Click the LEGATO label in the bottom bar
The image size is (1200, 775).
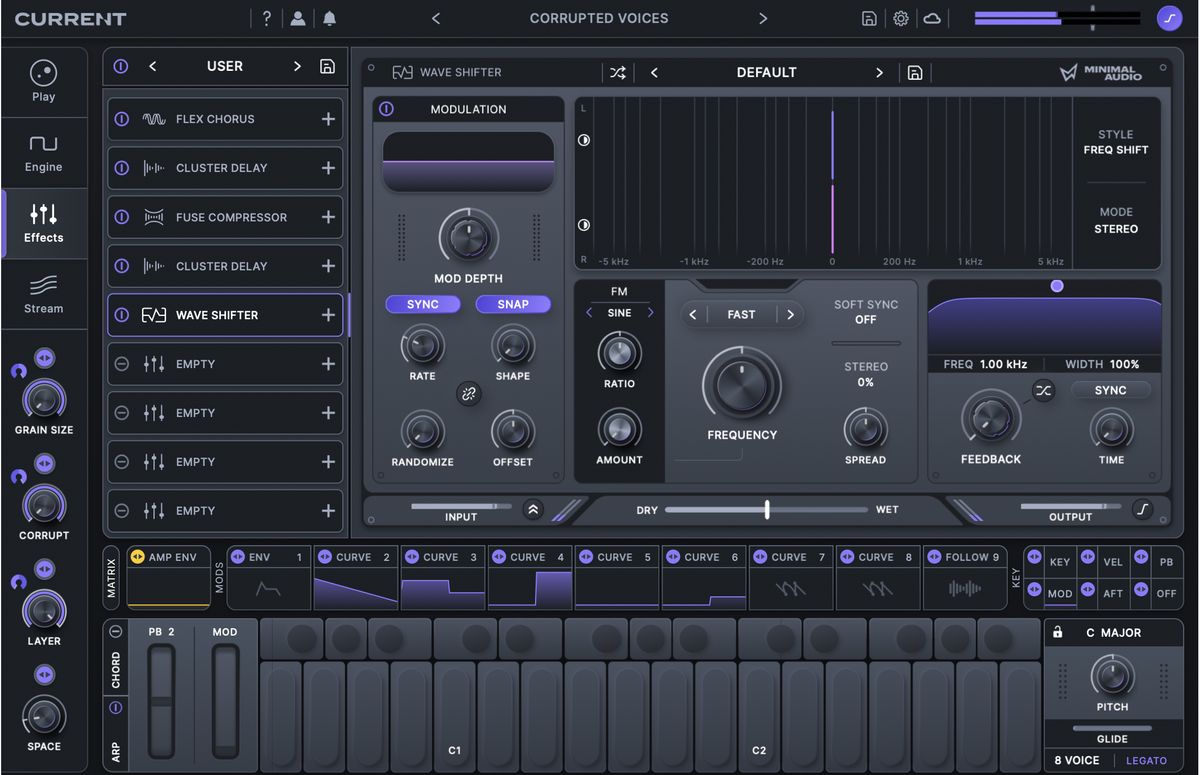click(1146, 760)
